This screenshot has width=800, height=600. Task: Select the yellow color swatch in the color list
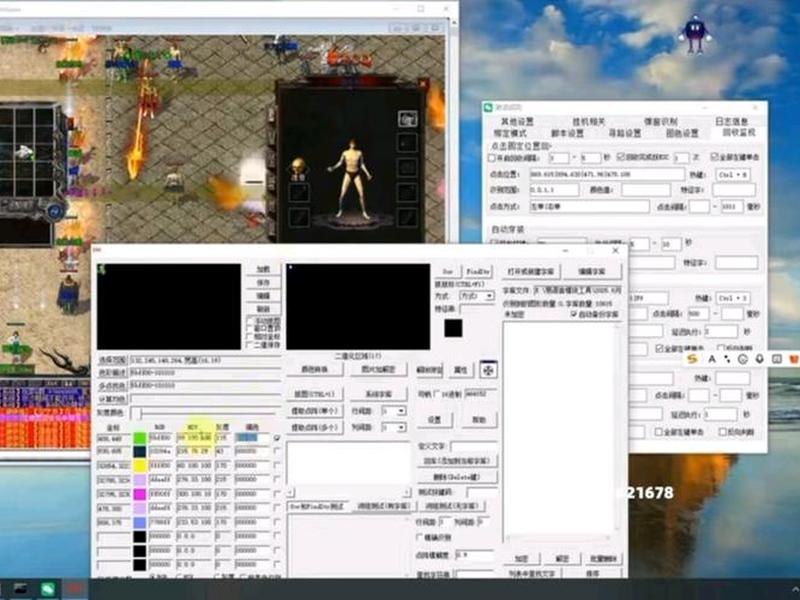click(139, 465)
